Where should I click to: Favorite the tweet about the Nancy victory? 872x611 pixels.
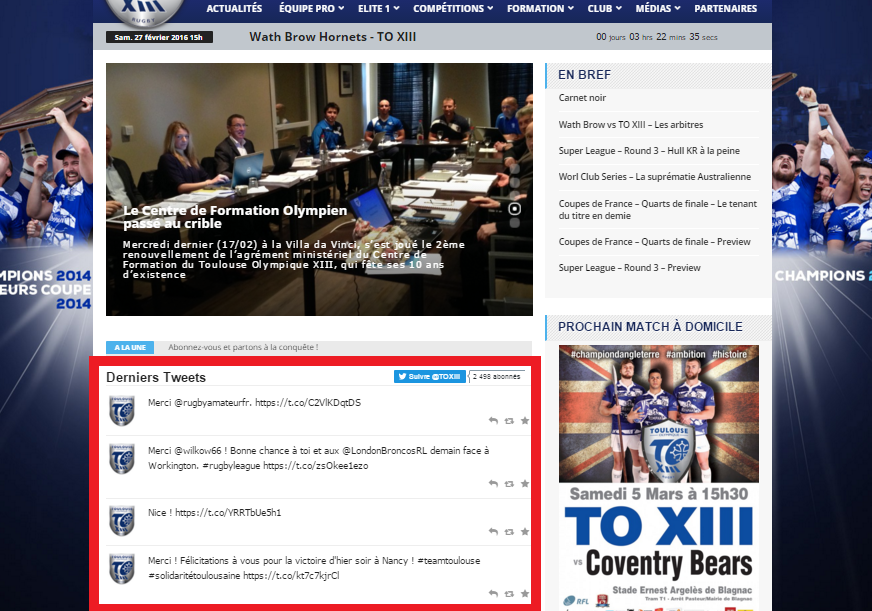point(525,594)
